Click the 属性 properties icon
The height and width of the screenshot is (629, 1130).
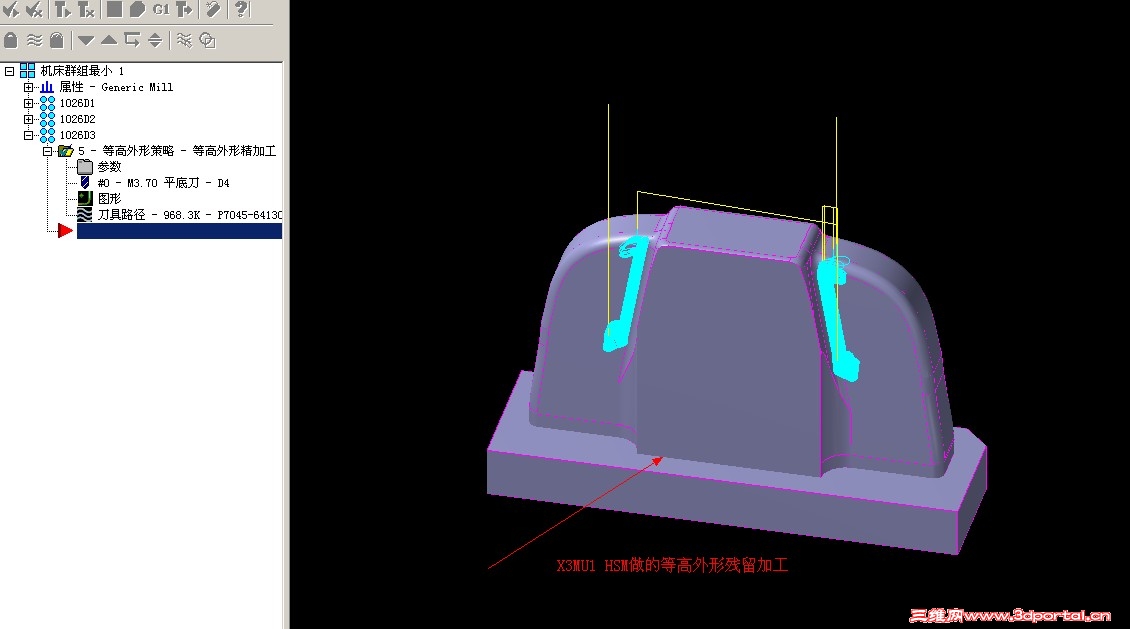click(x=47, y=86)
